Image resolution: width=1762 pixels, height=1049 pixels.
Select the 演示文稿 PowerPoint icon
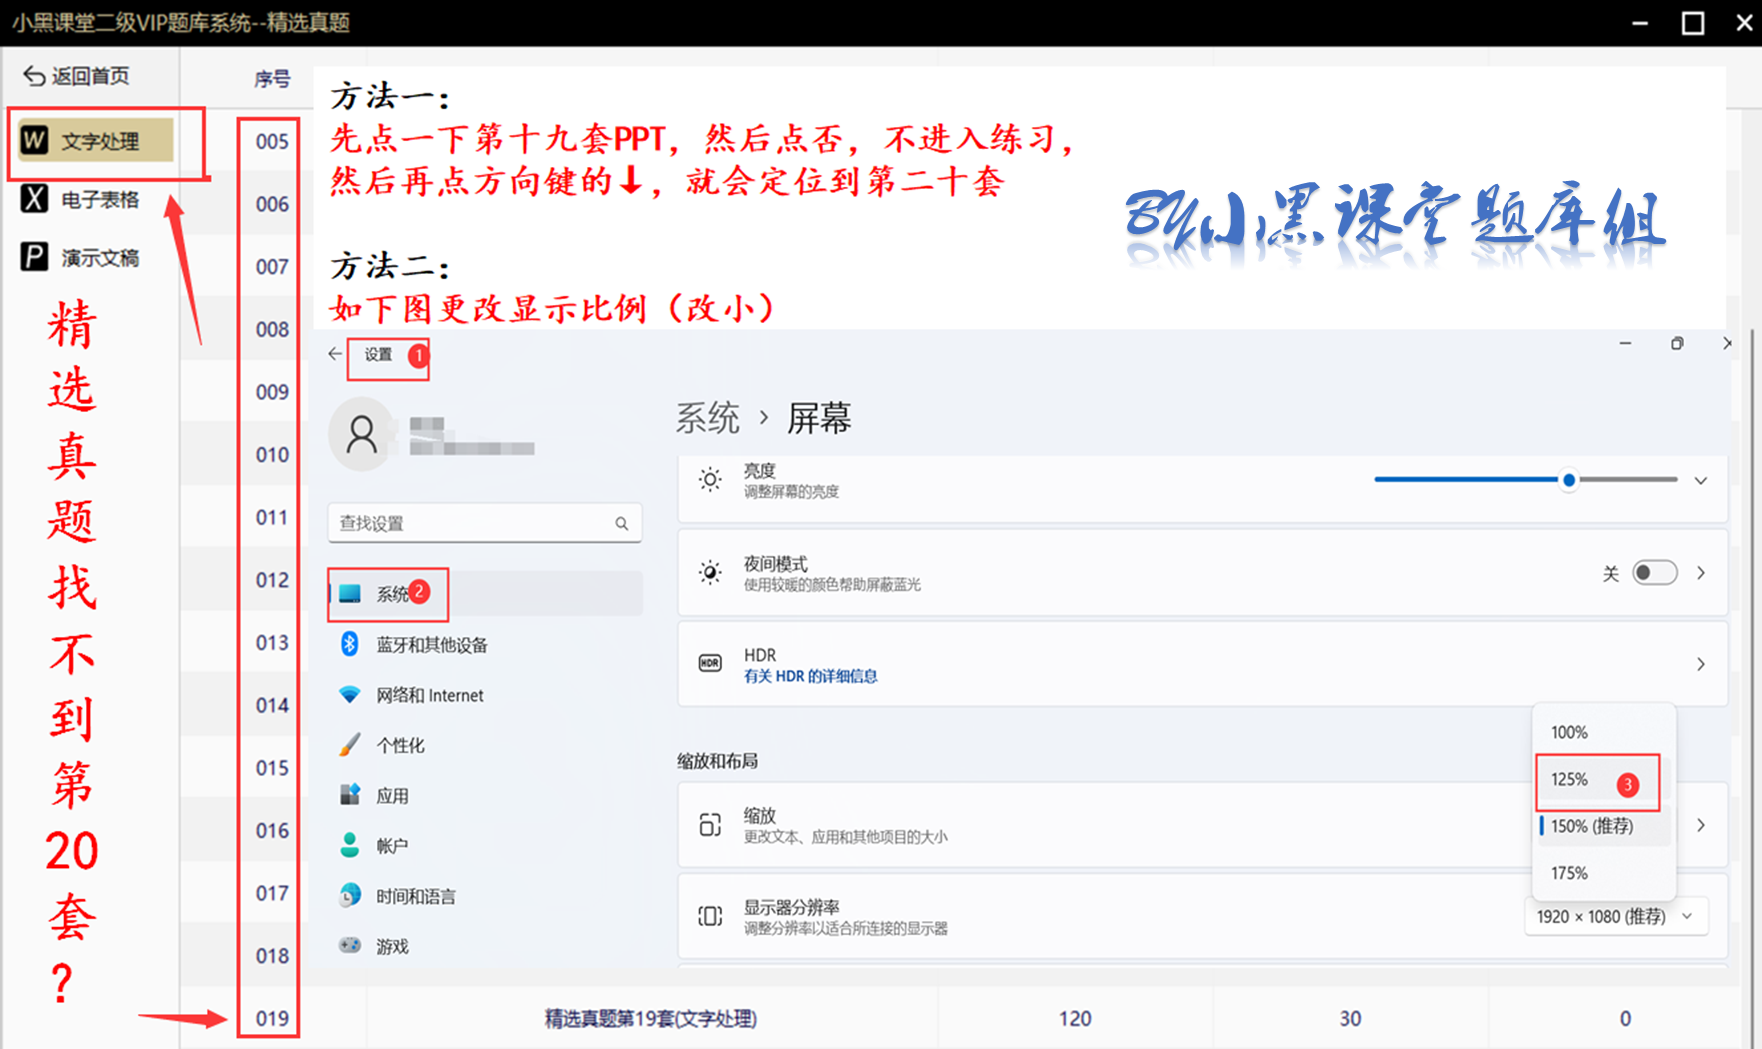coord(35,257)
